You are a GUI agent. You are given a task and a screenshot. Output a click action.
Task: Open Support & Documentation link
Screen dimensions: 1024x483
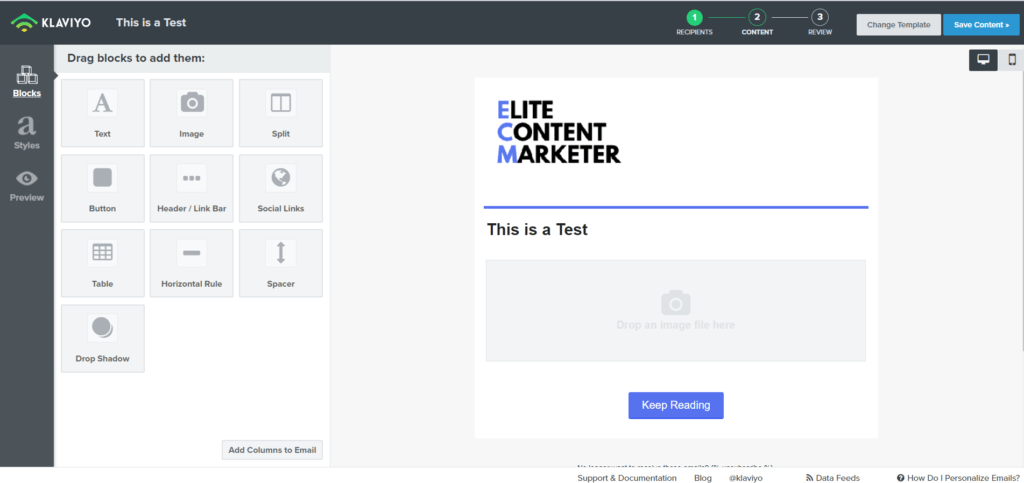pos(627,478)
